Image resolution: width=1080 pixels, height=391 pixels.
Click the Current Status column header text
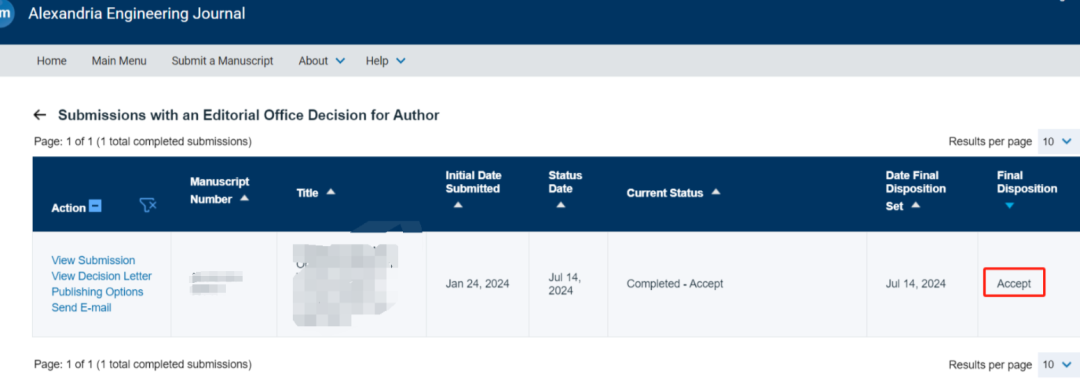pyautogui.click(x=665, y=193)
